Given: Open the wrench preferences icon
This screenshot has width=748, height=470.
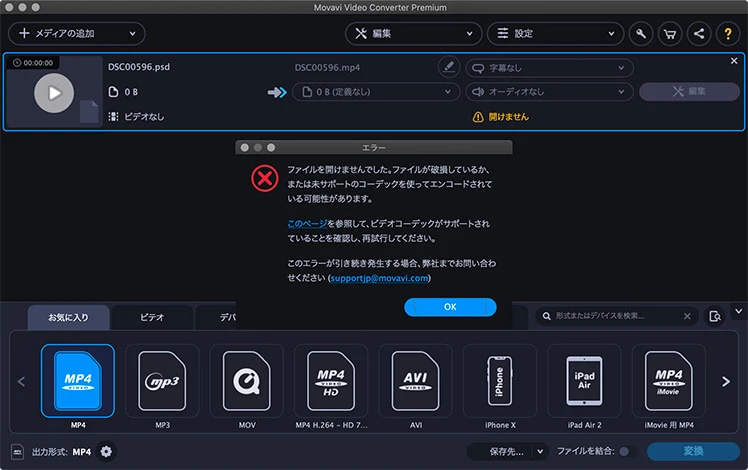Looking at the screenshot, I should (x=641, y=33).
